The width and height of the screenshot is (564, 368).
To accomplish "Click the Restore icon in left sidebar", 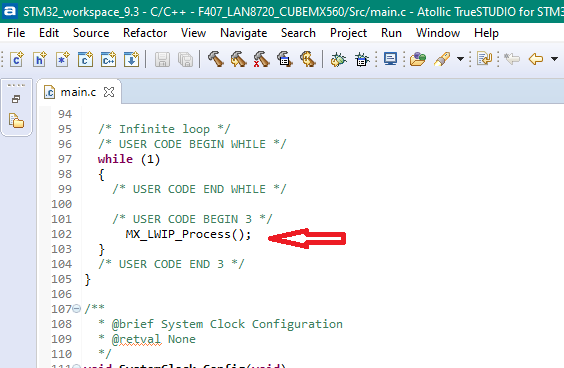I will (x=16, y=99).
